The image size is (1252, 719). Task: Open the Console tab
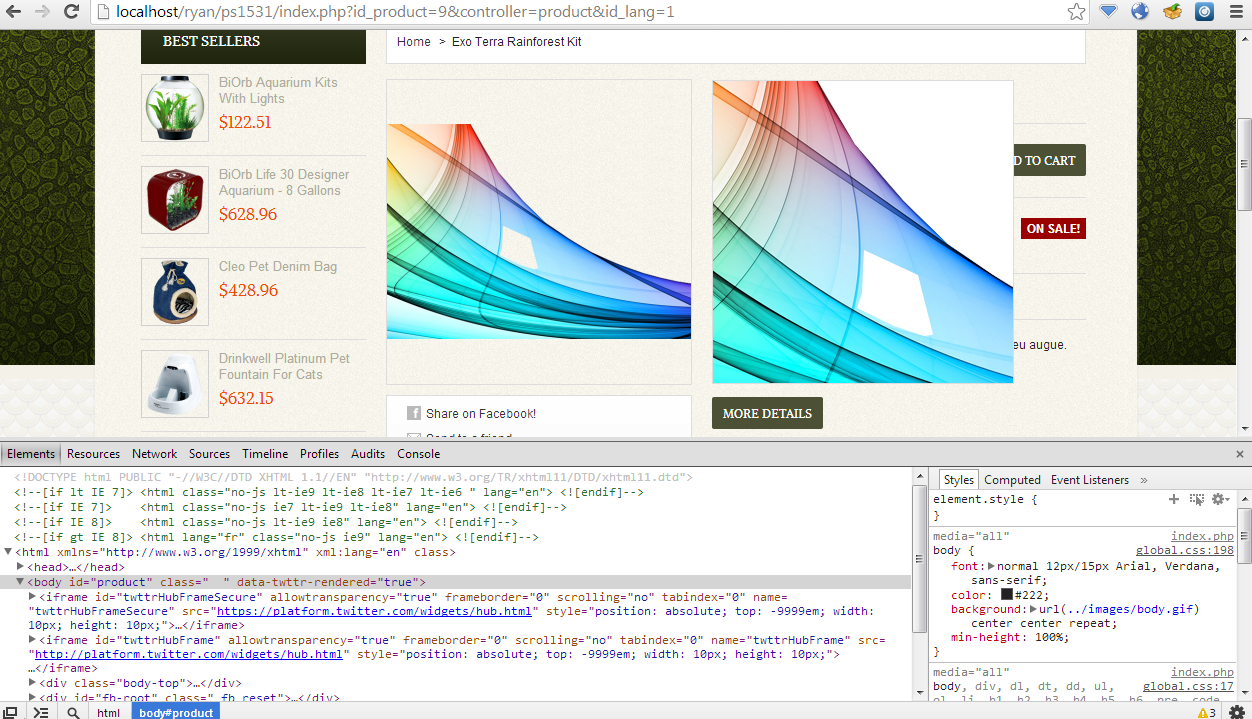tap(418, 453)
